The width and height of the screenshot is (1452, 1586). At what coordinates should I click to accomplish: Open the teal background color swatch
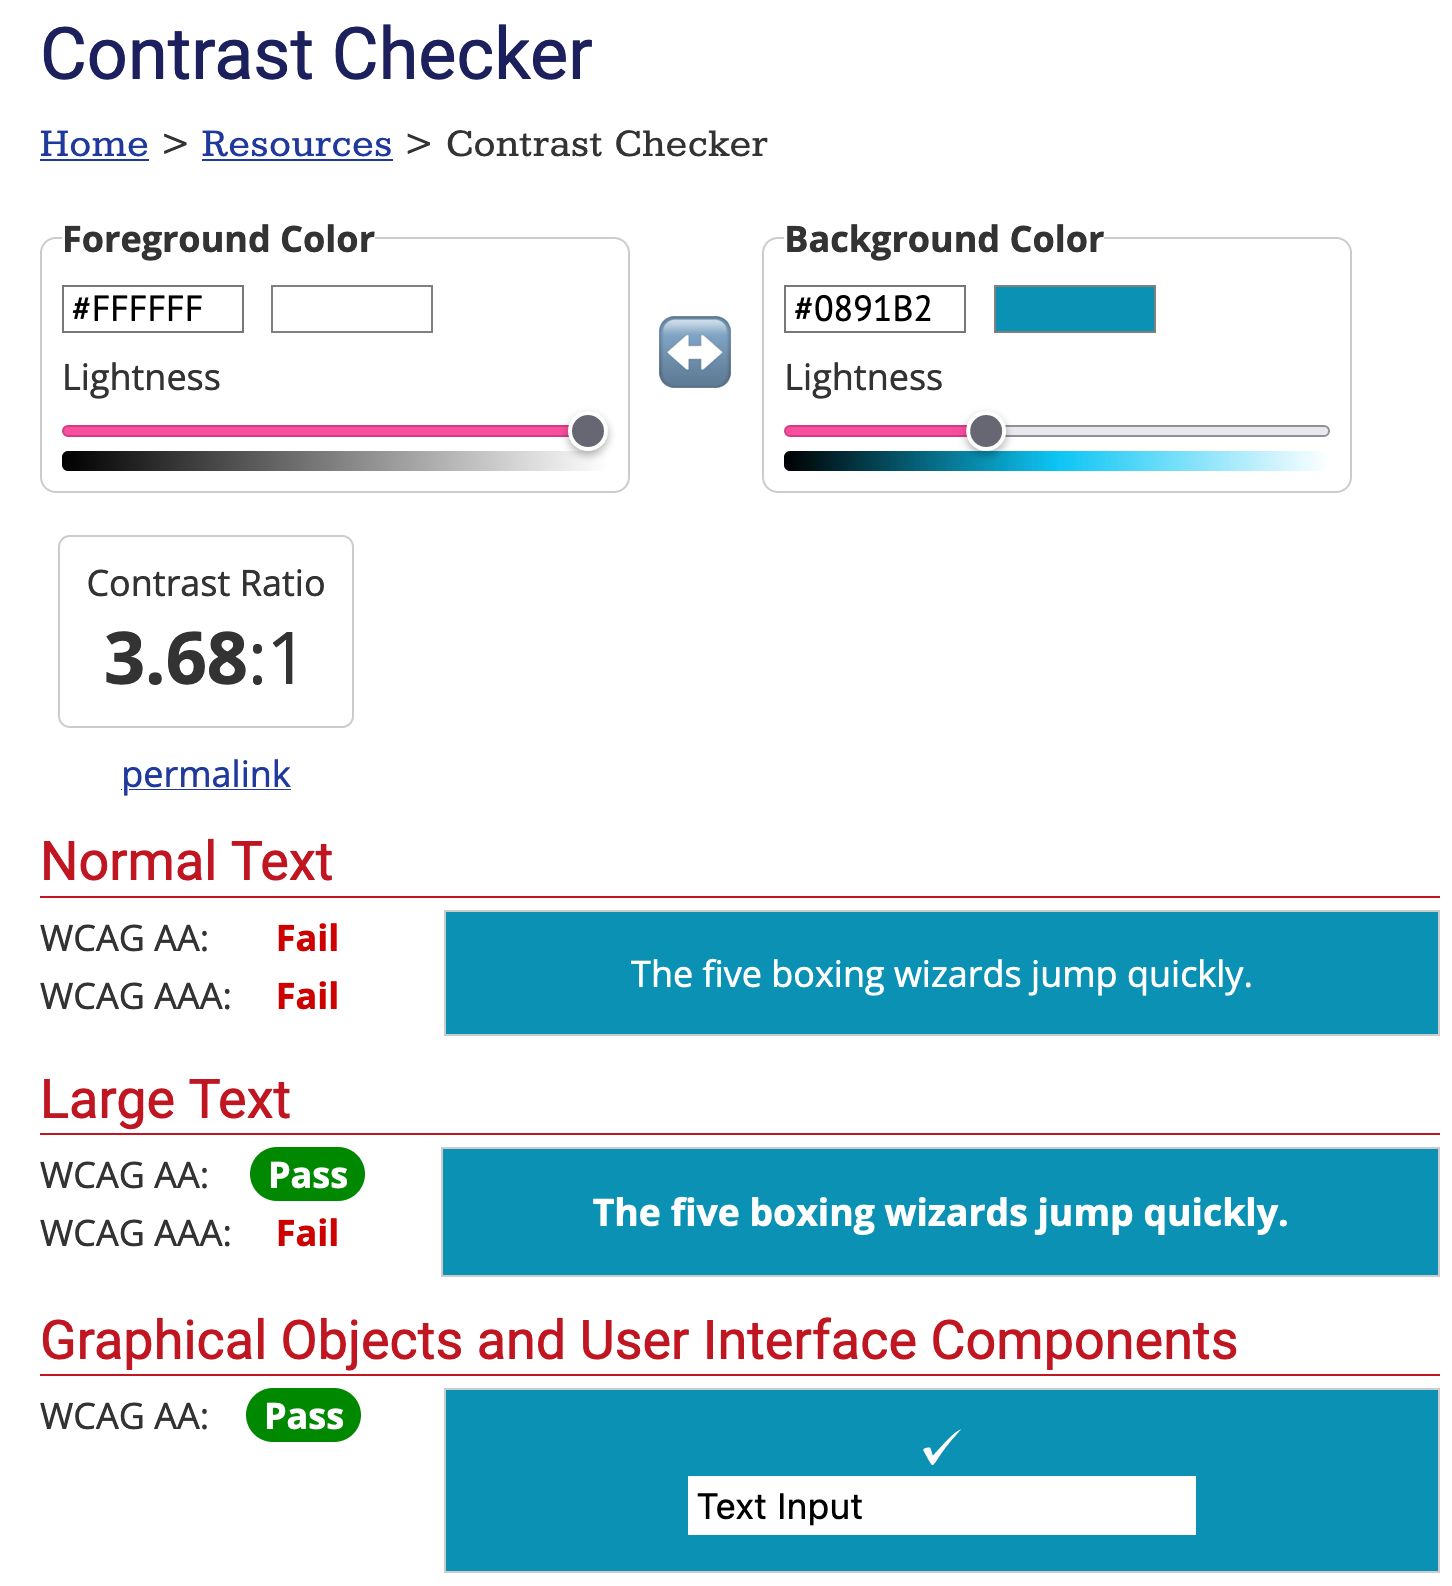tap(1075, 309)
